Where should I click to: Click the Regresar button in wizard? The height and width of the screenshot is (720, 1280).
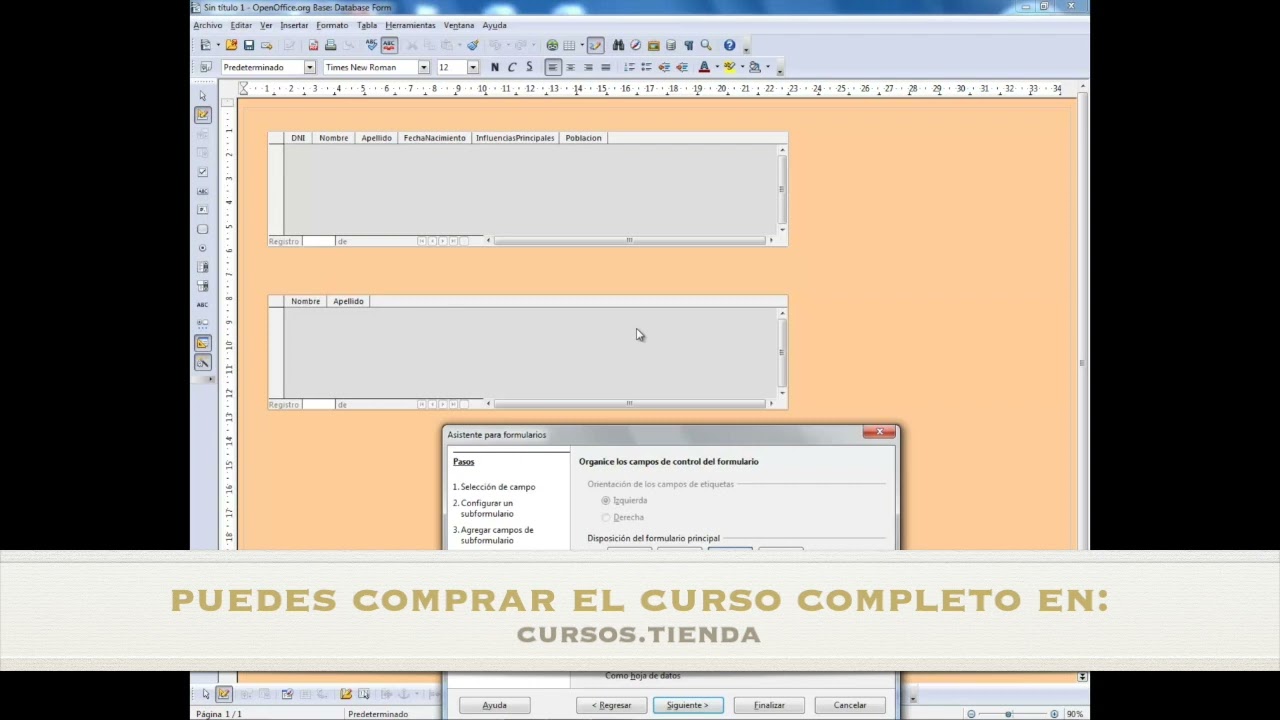(611, 705)
